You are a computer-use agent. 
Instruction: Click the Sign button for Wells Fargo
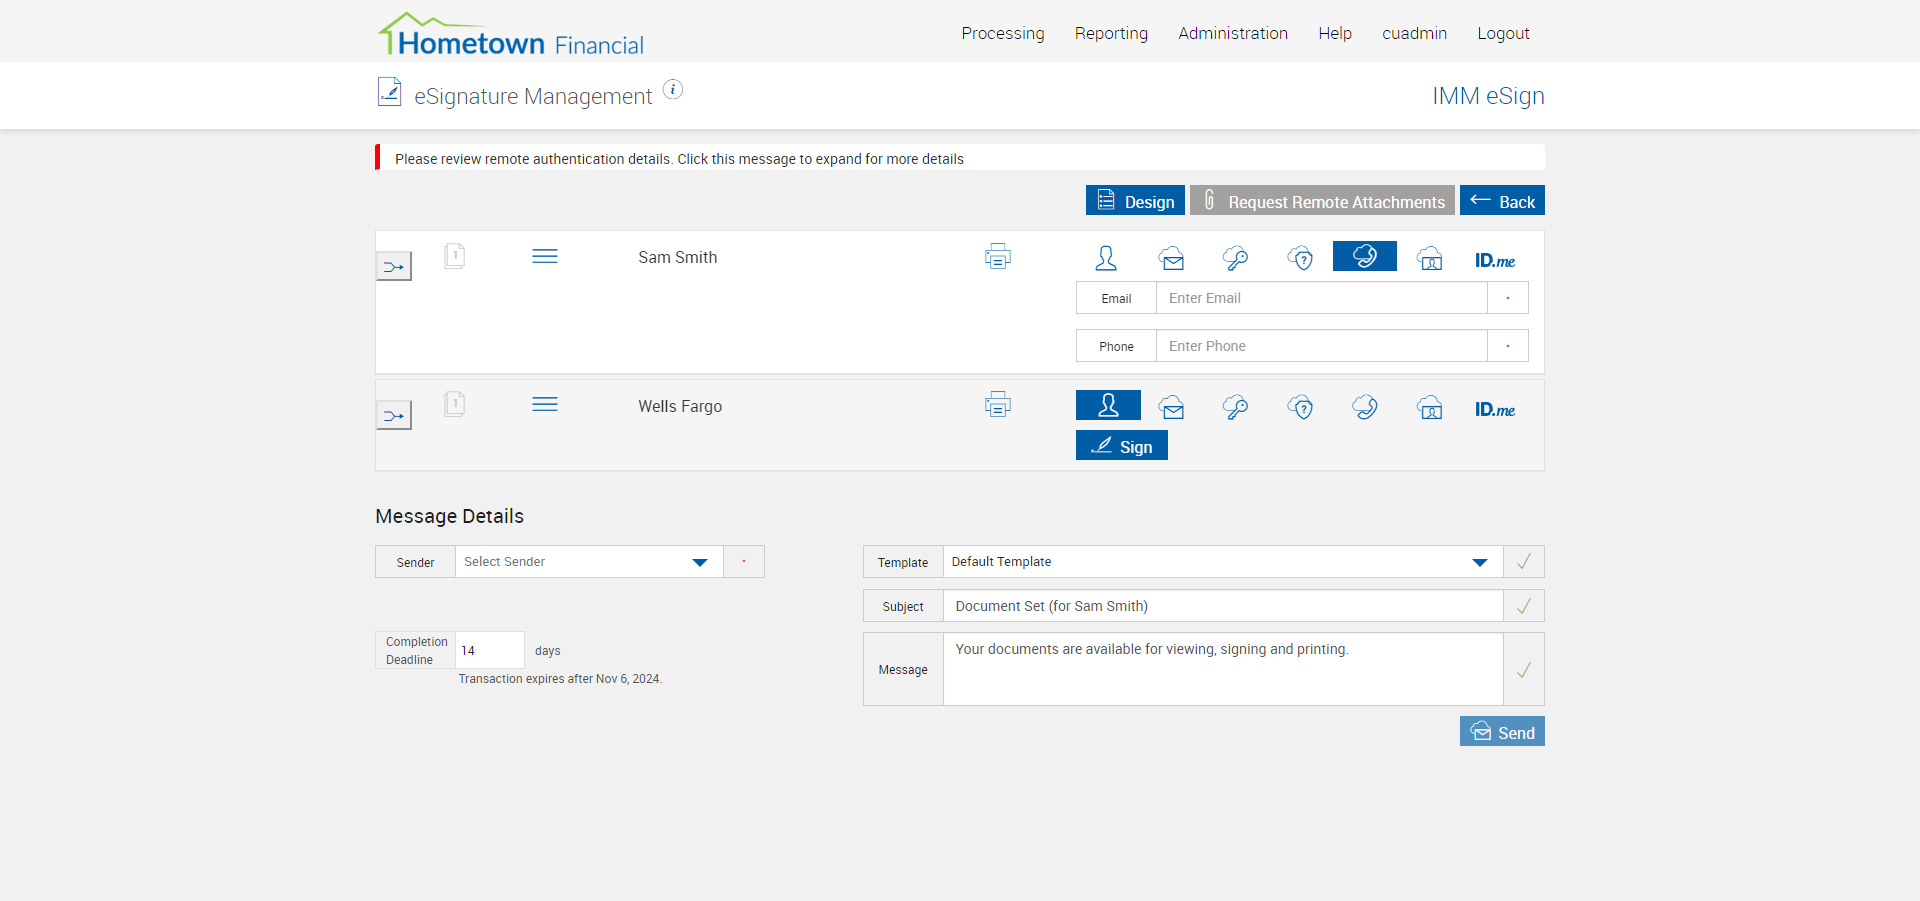coord(1122,445)
